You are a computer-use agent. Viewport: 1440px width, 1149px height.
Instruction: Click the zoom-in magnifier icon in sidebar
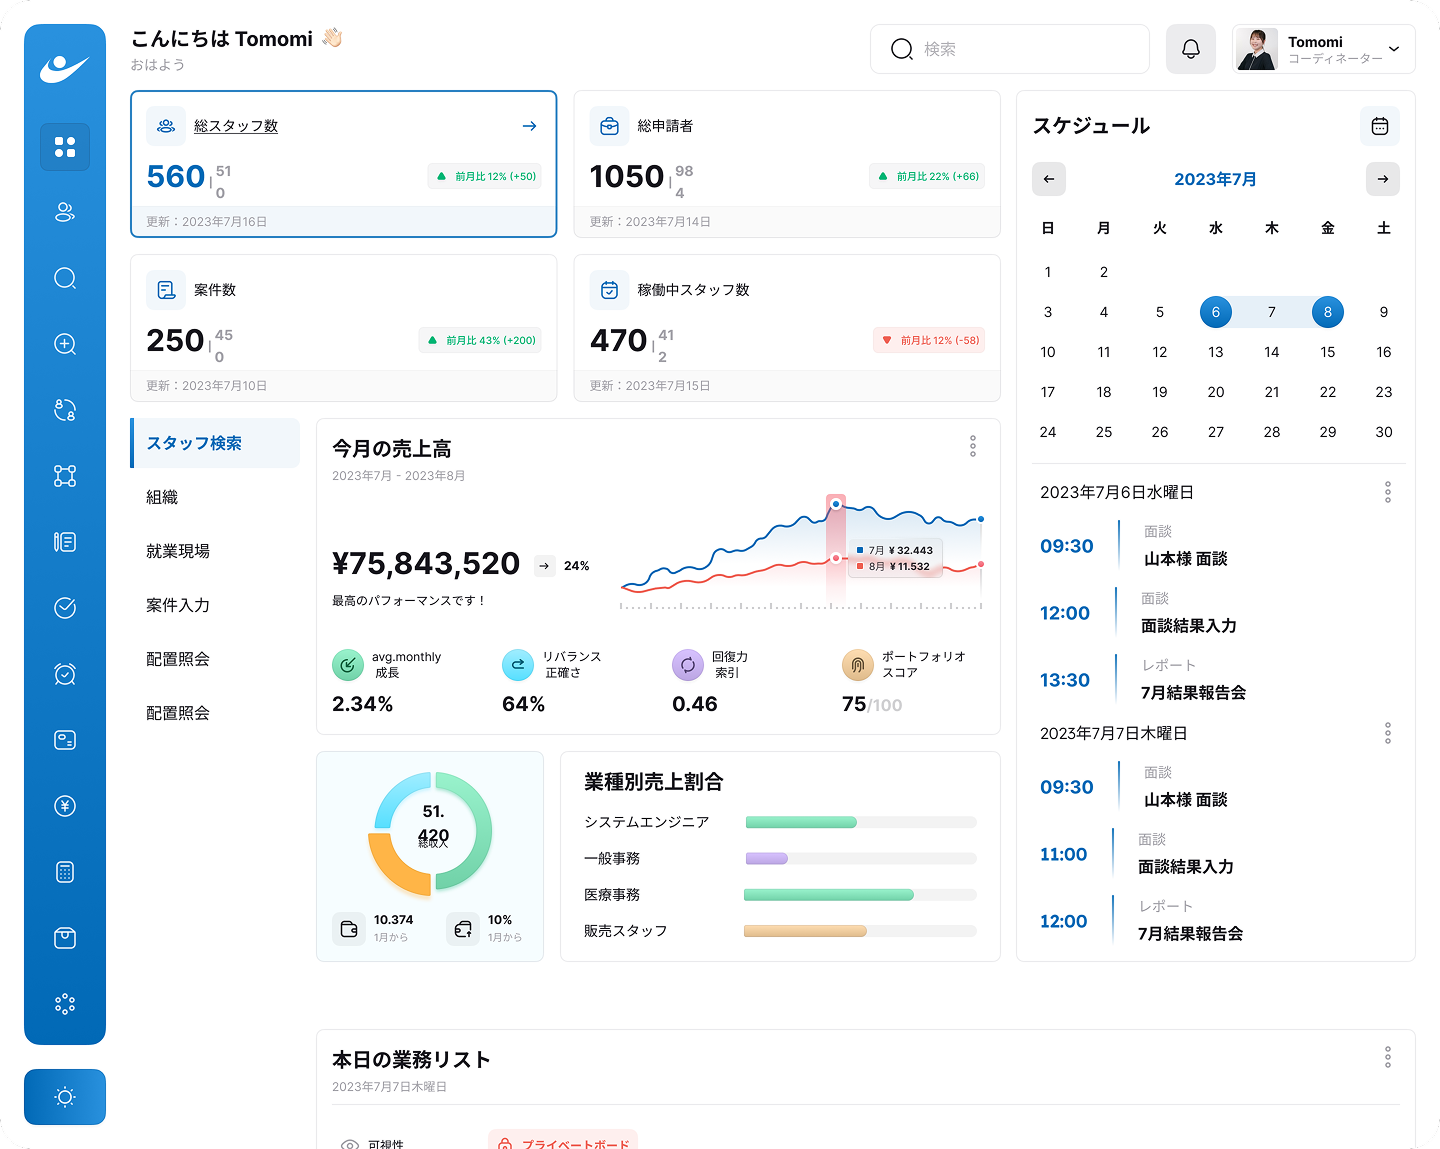tap(65, 344)
